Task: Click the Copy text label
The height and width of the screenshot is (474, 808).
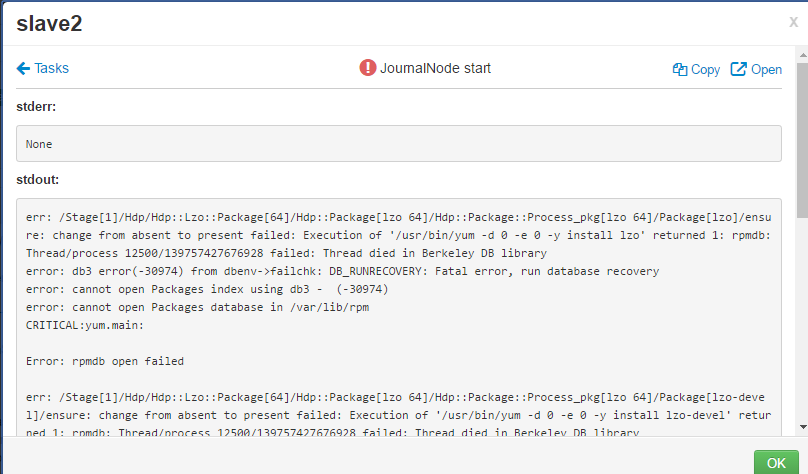Action: pyautogui.click(x=705, y=69)
